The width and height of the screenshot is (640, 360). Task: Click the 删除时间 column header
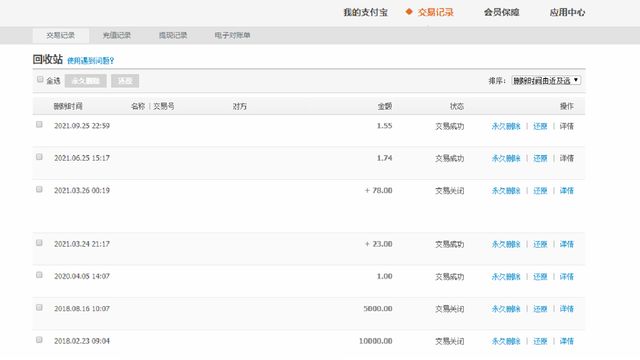[x=68, y=107]
